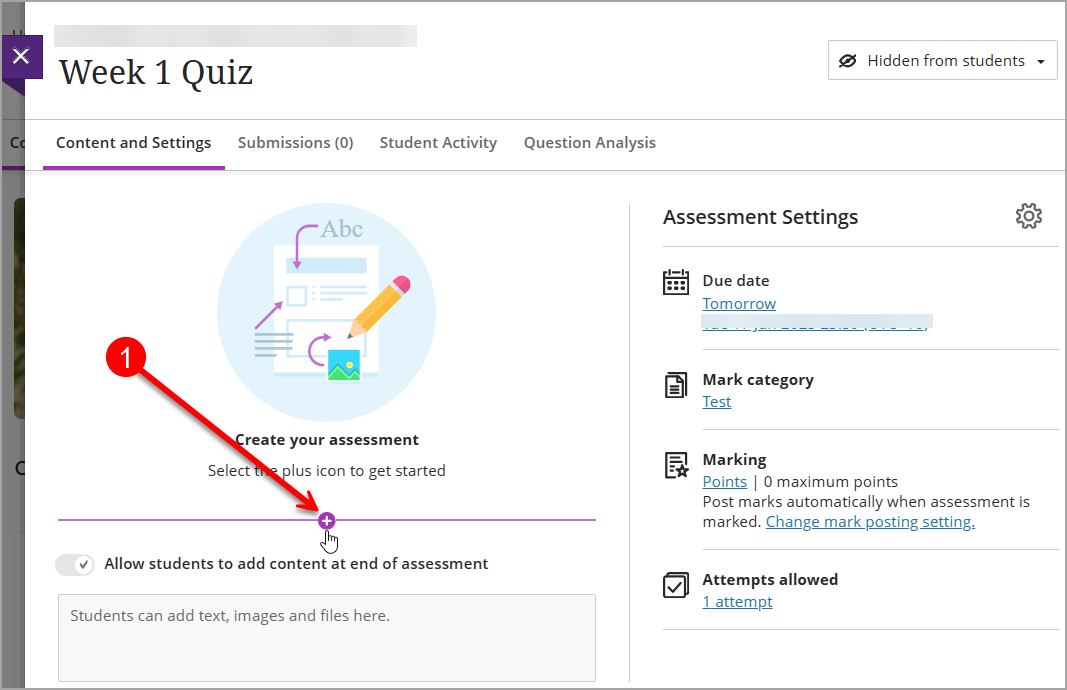
Task: Click the Tomorrow due date link
Action: (739, 303)
